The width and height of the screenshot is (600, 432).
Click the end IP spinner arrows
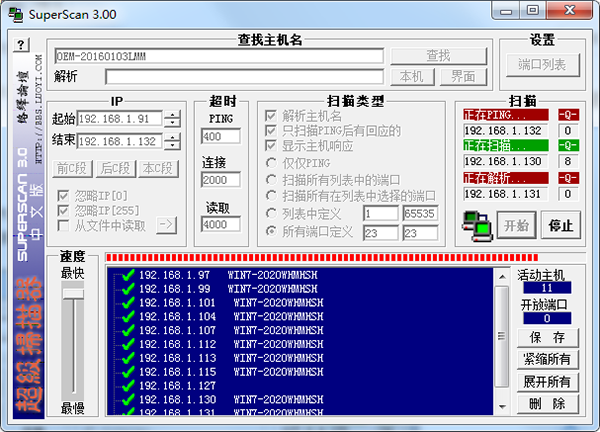click(x=173, y=142)
